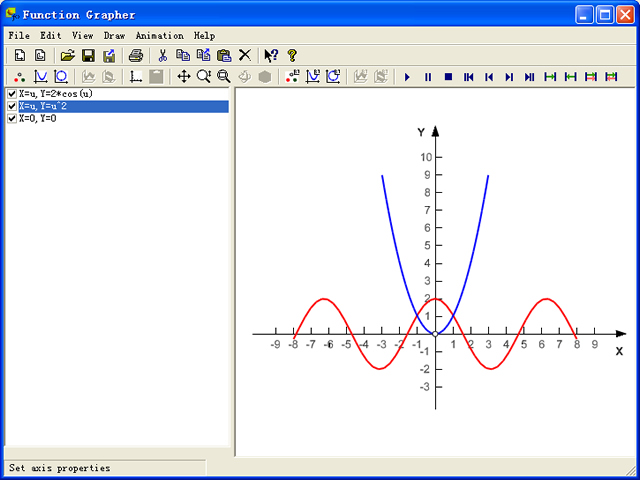The height and width of the screenshot is (480, 640).
Task: Pause the animation
Action: pyautogui.click(x=428, y=77)
